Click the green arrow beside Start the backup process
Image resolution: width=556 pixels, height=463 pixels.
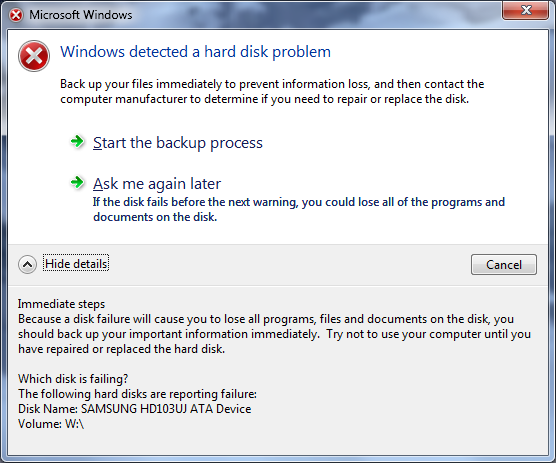(77, 142)
